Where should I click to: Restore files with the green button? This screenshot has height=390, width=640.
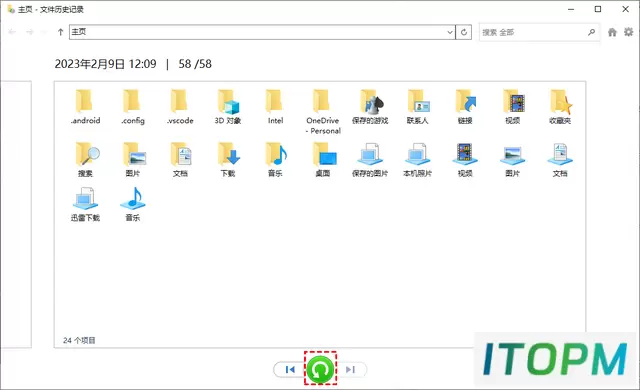(320, 369)
